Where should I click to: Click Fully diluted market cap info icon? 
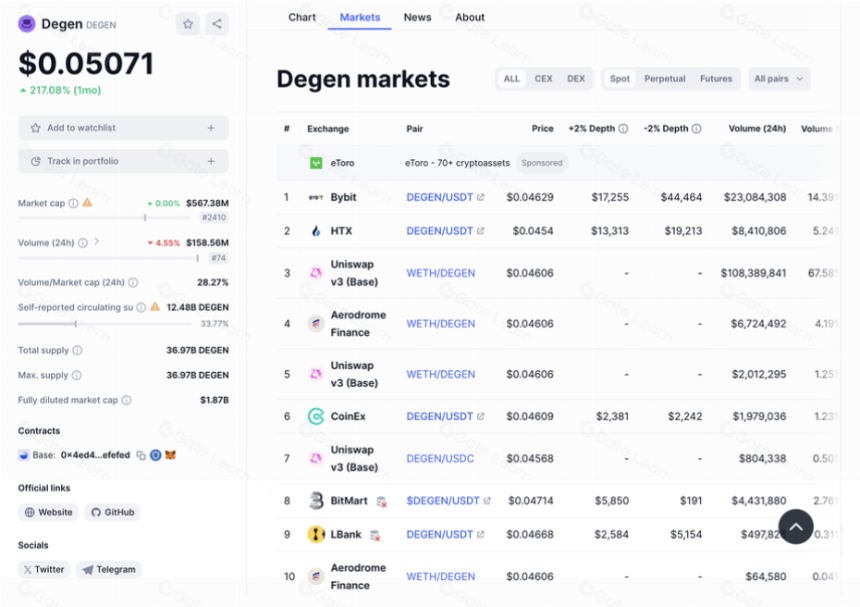pyautogui.click(x=127, y=400)
